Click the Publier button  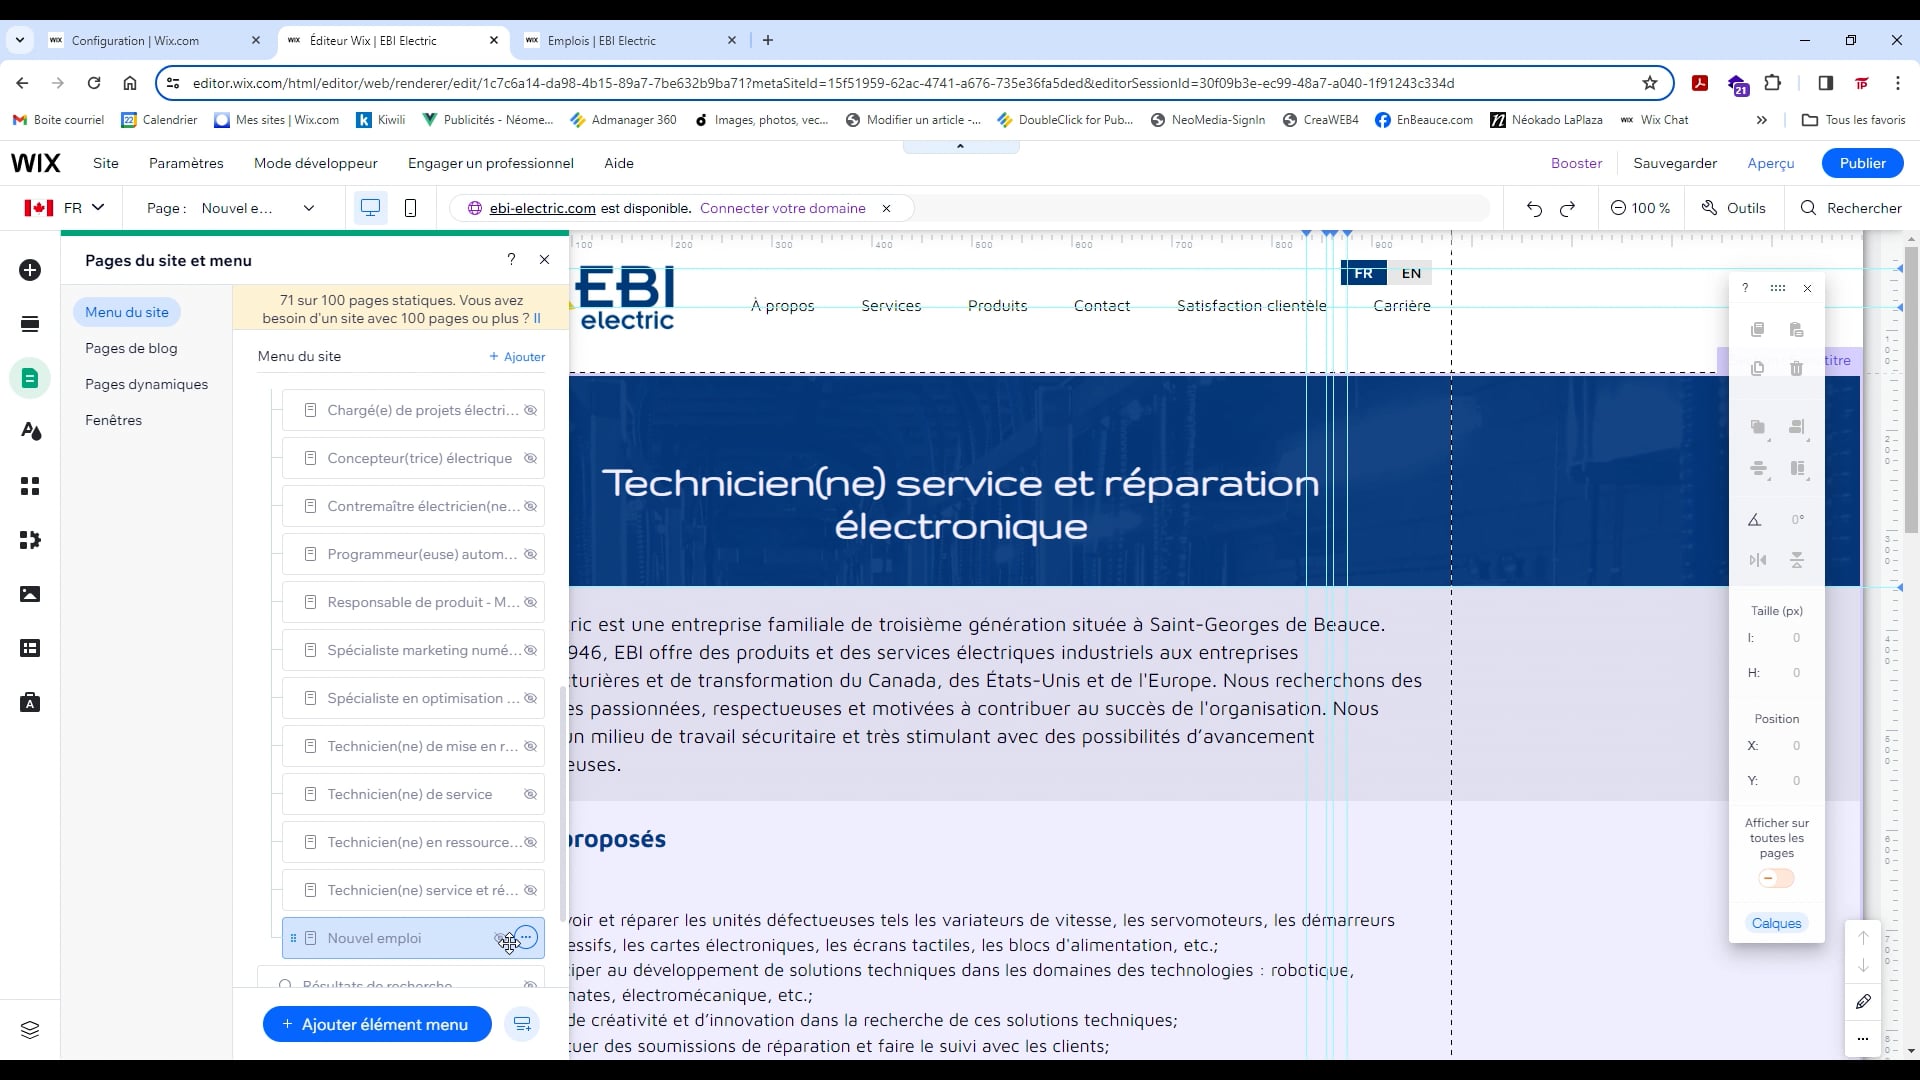(x=1862, y=163)
